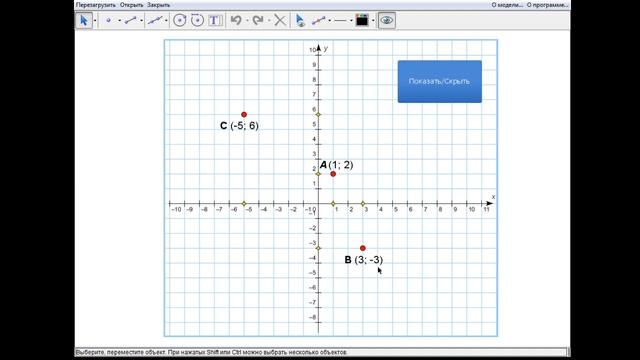Viewport: 640px width, 360px height.
Task: Open dropdown next to point tool
Action: 120,20
